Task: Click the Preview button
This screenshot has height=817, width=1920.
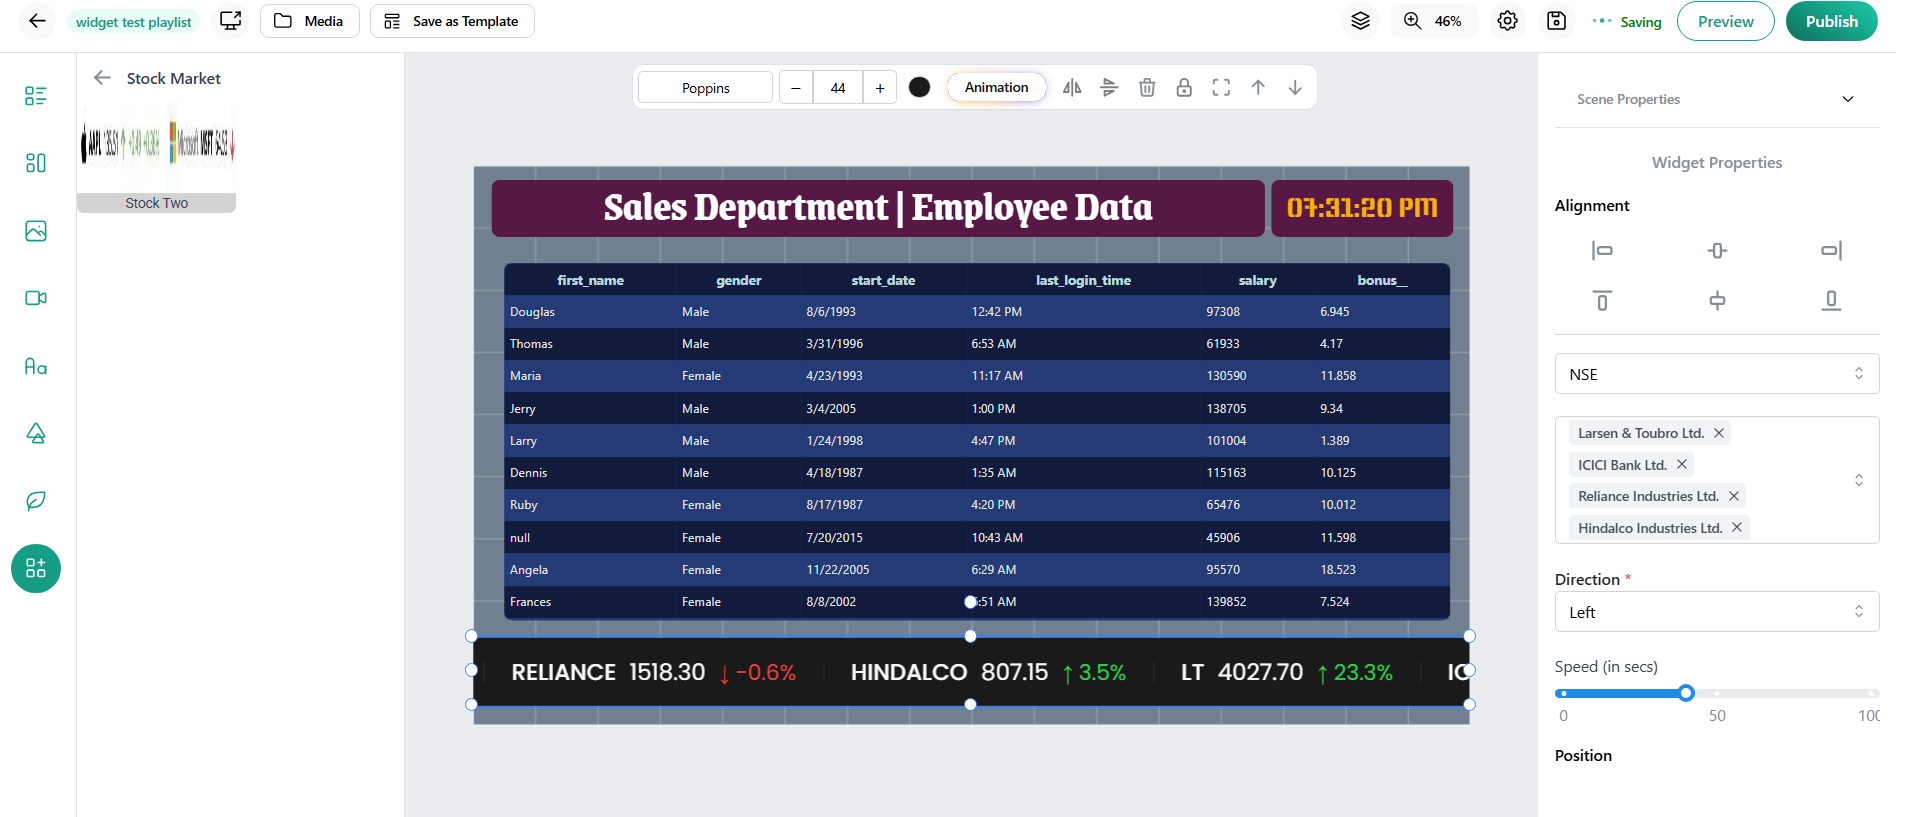Action: [x=1725, y=21]
